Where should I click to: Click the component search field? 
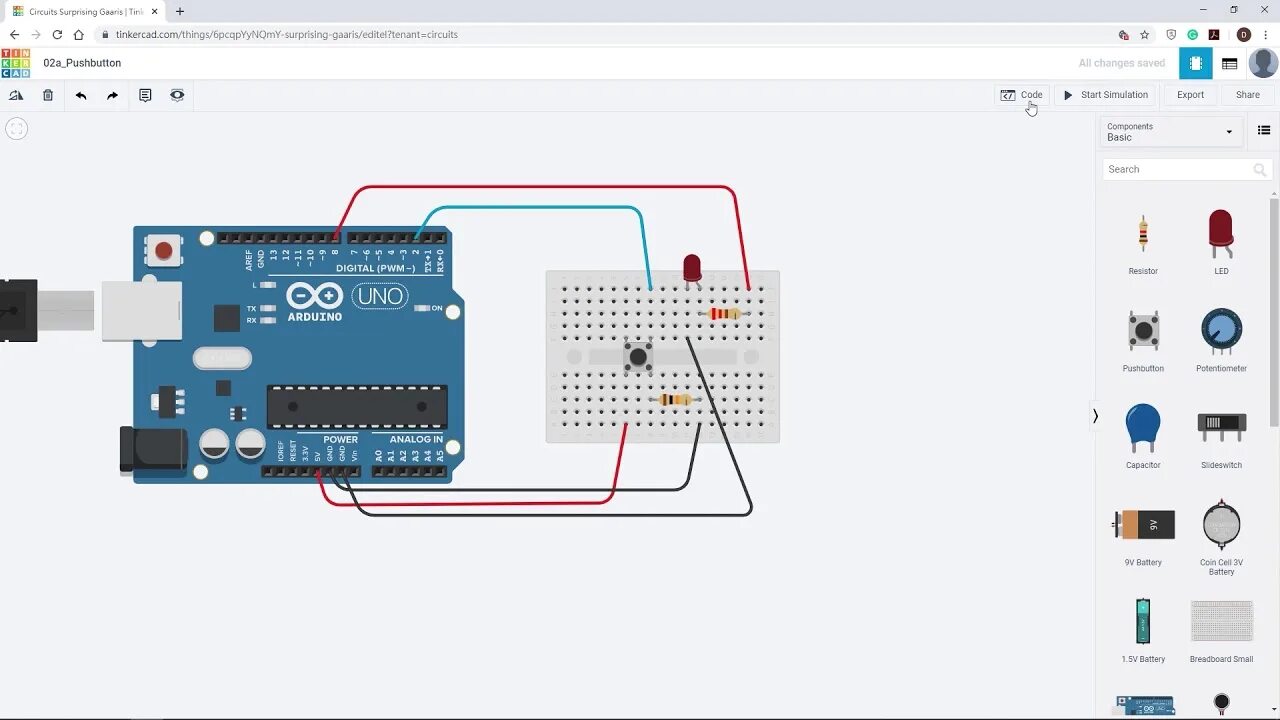point(1187,169)
